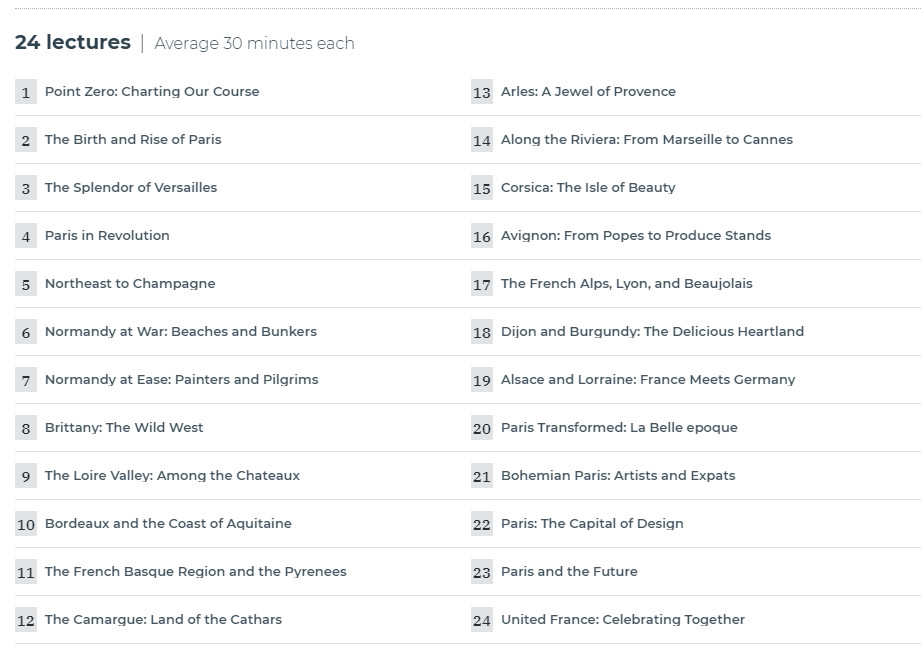Open 'The Loire Valley: Among the Chateaux'
Screen dimensions: 921x652
point(173,476)
